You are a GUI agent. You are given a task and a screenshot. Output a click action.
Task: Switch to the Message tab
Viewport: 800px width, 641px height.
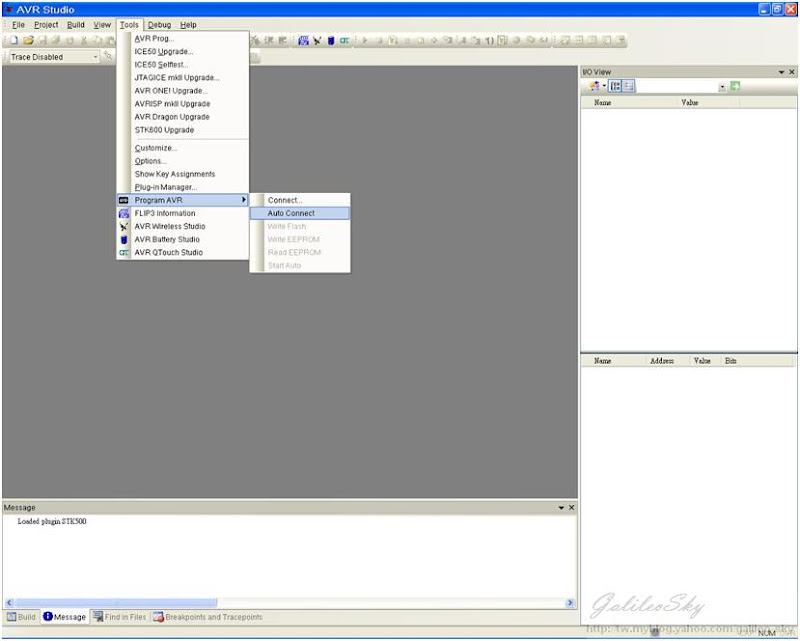(x=65, y=617)
